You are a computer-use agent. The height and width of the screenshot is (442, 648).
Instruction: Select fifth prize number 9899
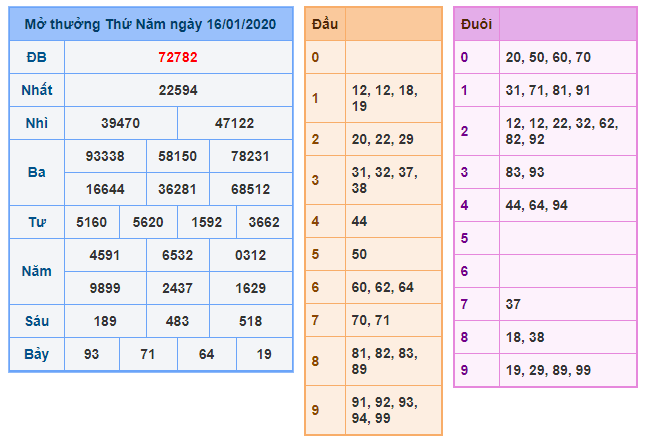[x=105, y=288]
